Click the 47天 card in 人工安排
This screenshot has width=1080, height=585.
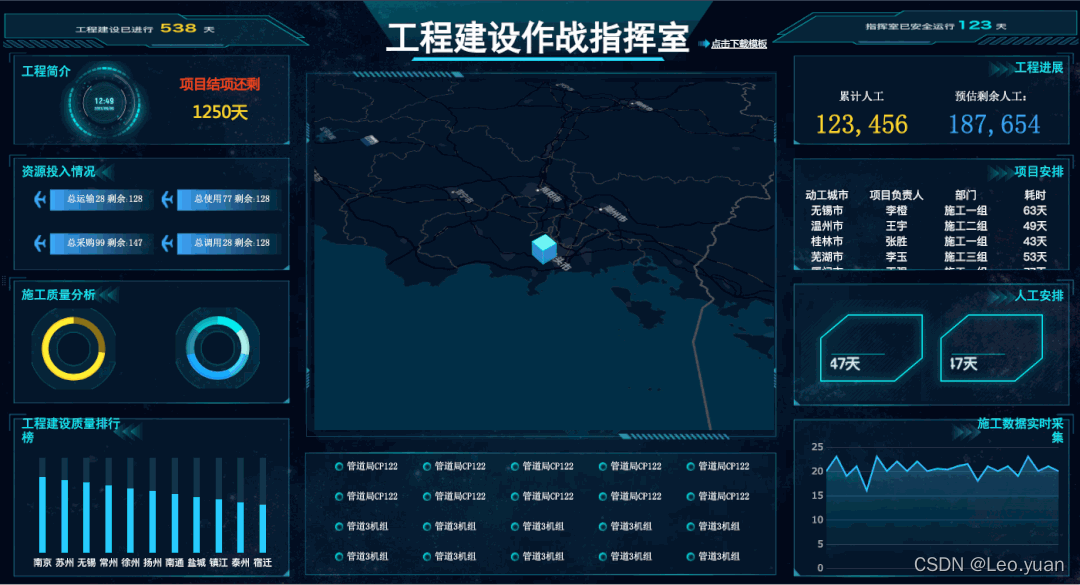(871, 348)
